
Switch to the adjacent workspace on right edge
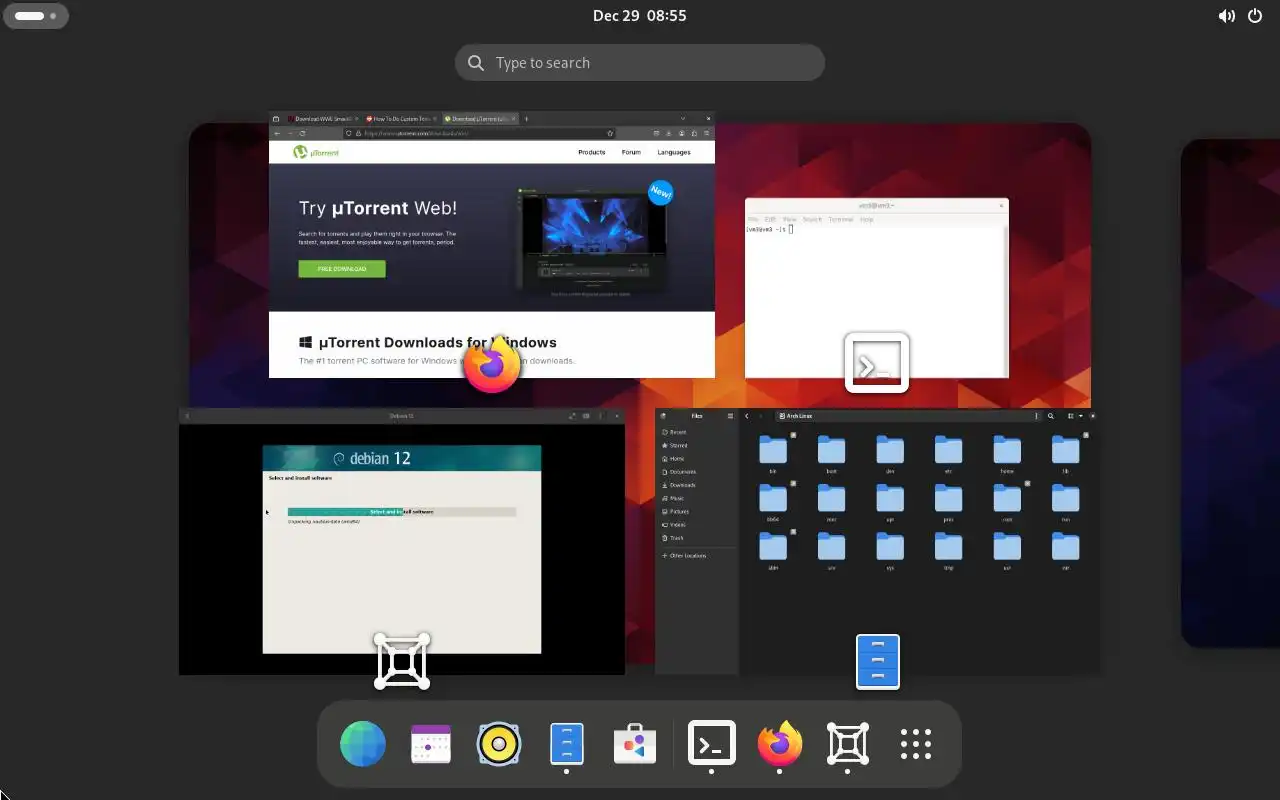pos(1231,393)
